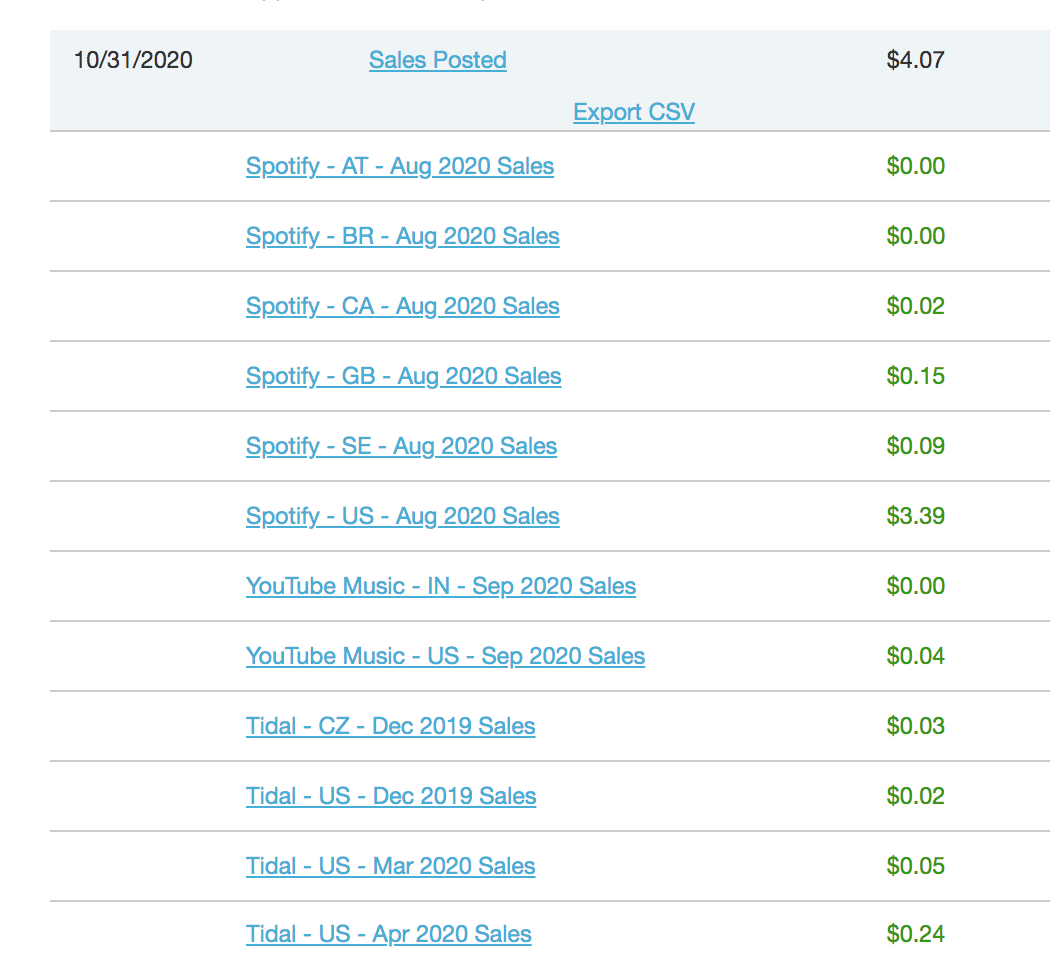Go to Spotify - SE - Aug 2020 Sales

click(x=401, y=446)
